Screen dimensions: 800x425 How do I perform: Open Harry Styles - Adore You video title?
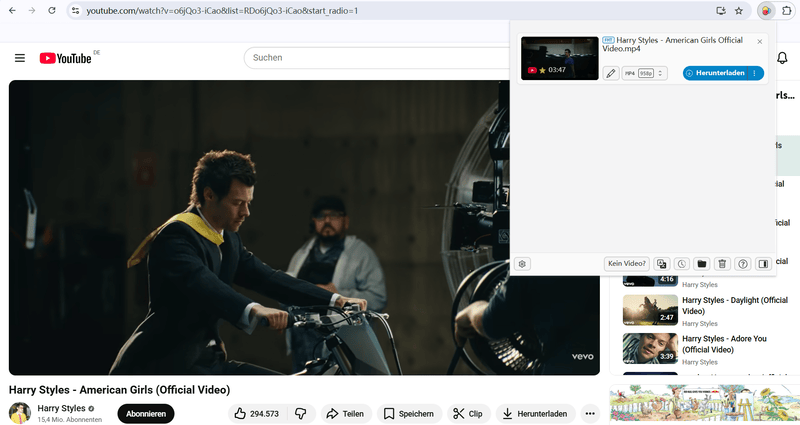click(724, 344)
